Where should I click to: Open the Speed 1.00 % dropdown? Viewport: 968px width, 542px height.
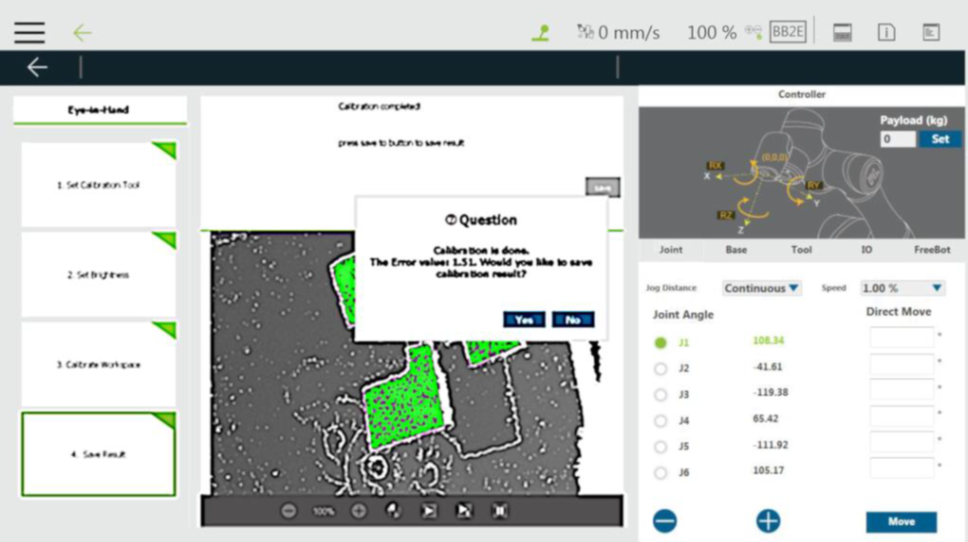(x=902, y=288)
